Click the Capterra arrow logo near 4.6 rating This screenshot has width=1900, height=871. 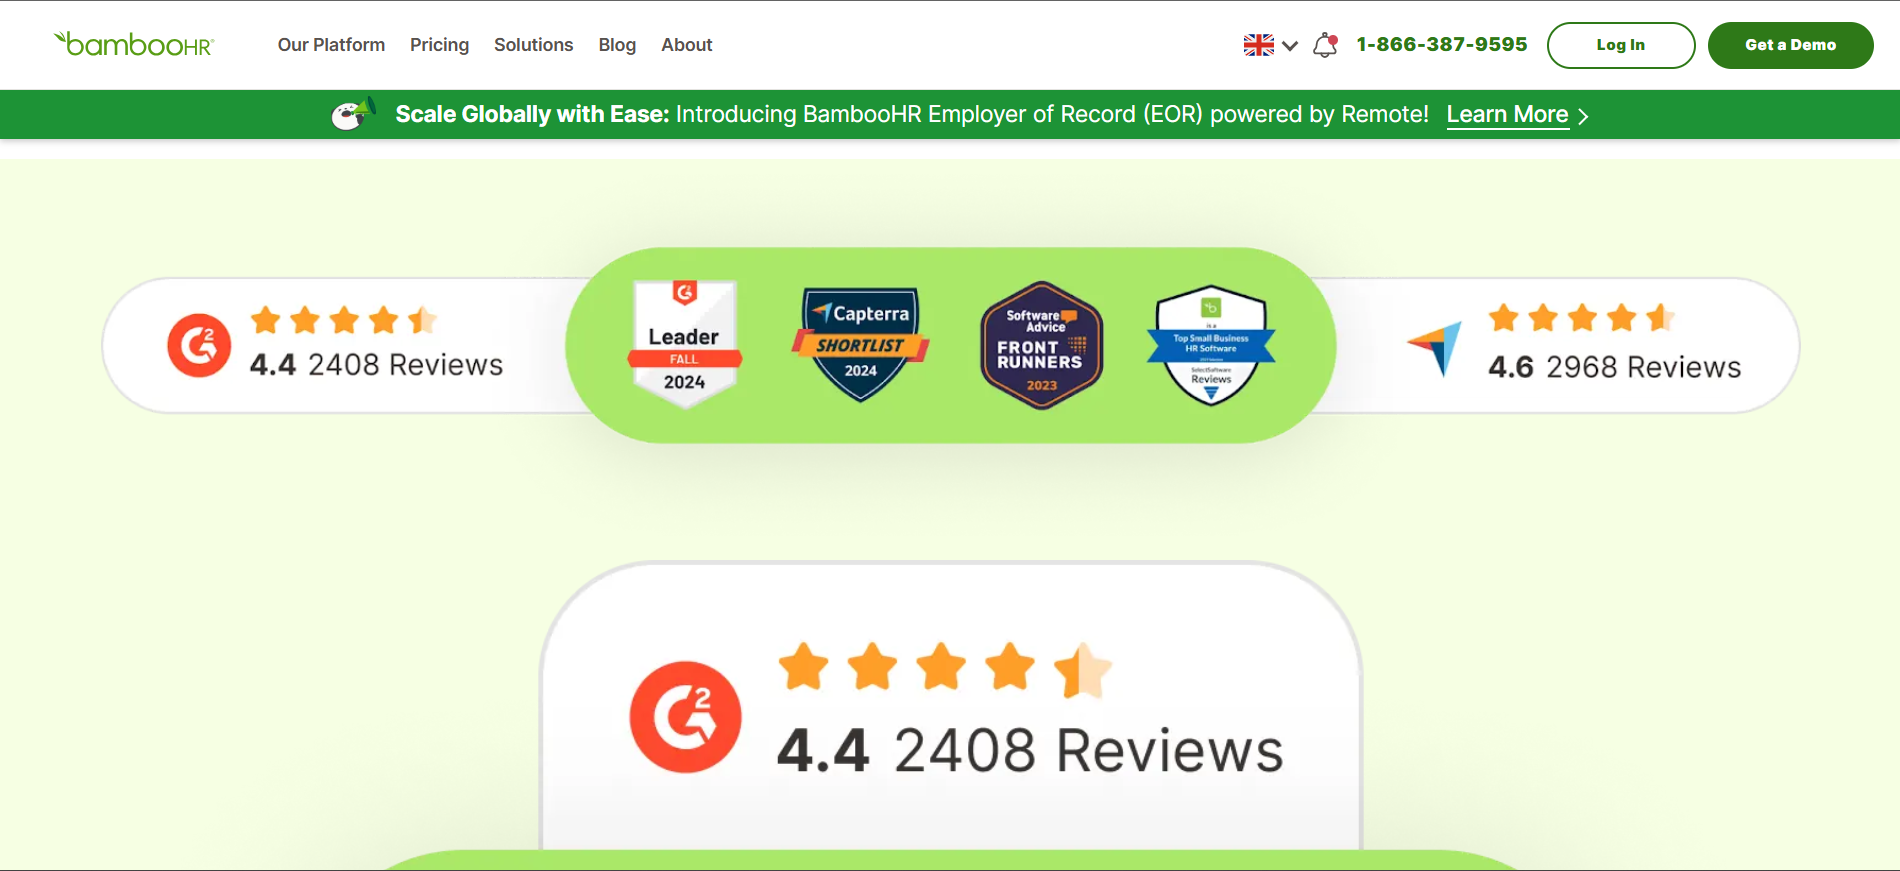click(x=1435, y=348)
